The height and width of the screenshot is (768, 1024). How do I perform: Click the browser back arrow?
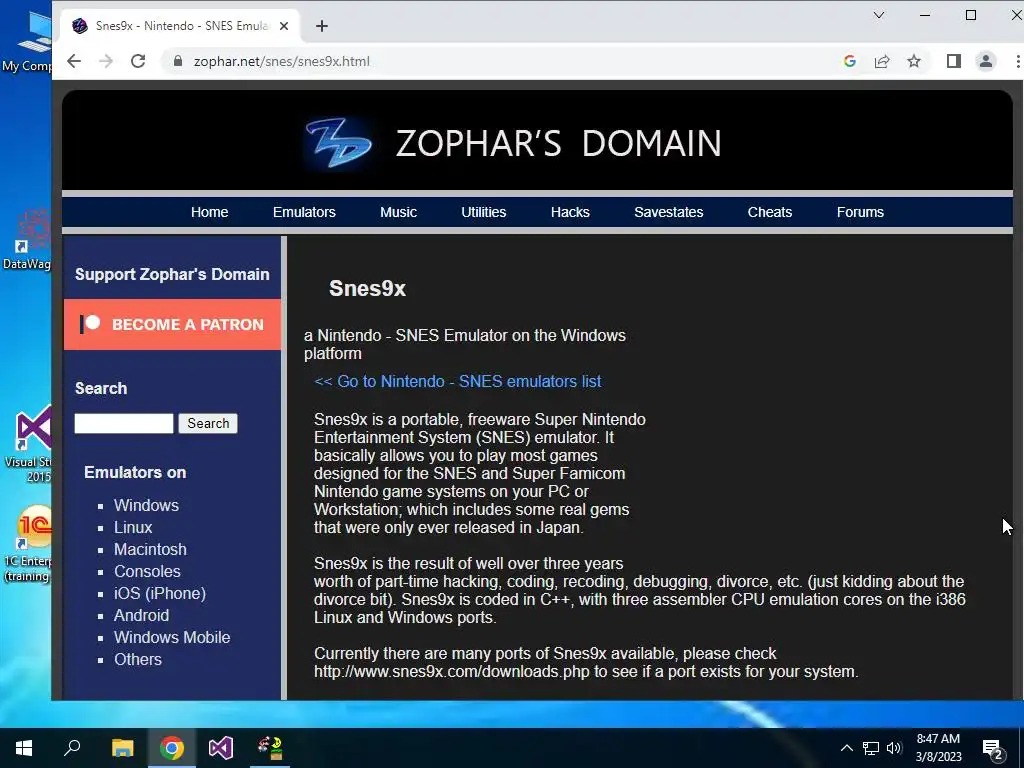[74, 61]
